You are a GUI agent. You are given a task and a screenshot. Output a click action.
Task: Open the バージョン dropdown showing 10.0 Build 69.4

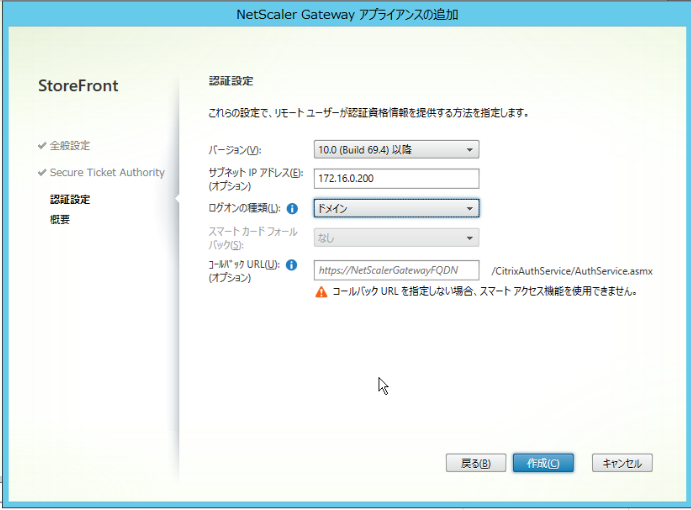[396, 150]
